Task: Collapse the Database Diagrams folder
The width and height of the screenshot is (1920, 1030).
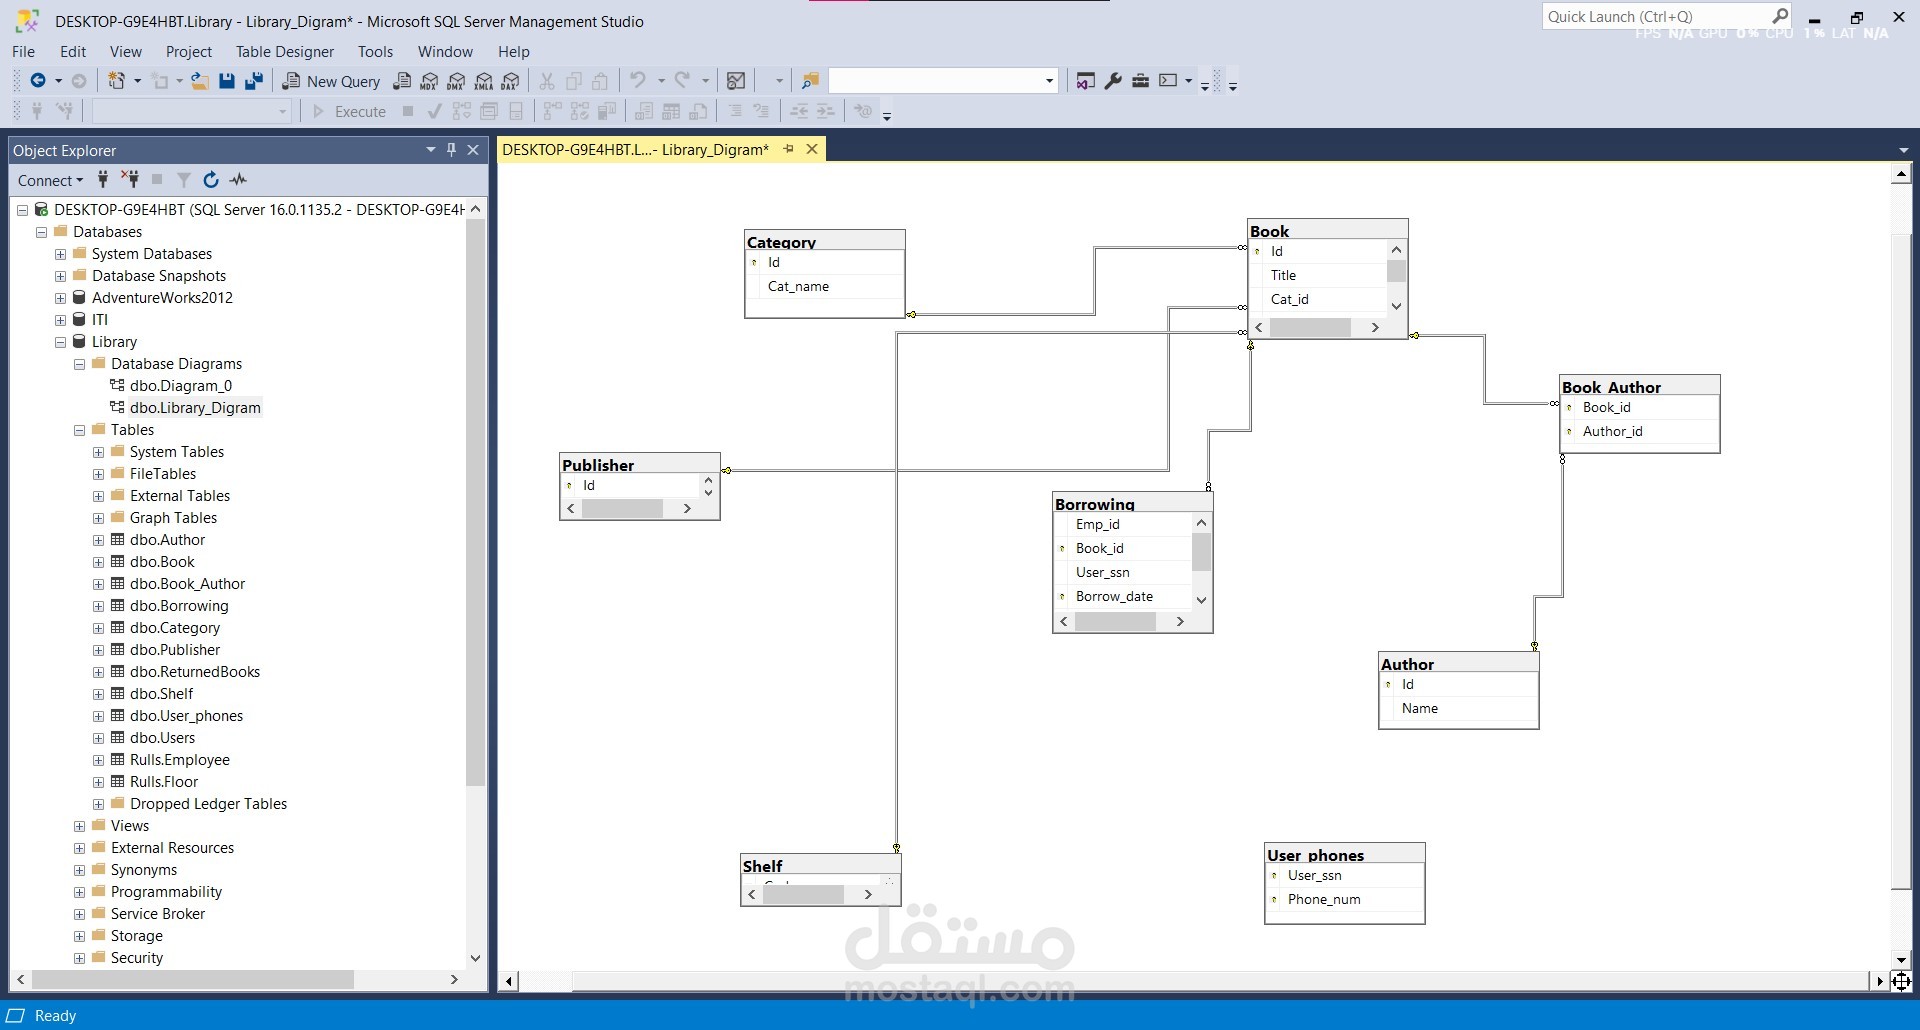Action: [79, 364]
